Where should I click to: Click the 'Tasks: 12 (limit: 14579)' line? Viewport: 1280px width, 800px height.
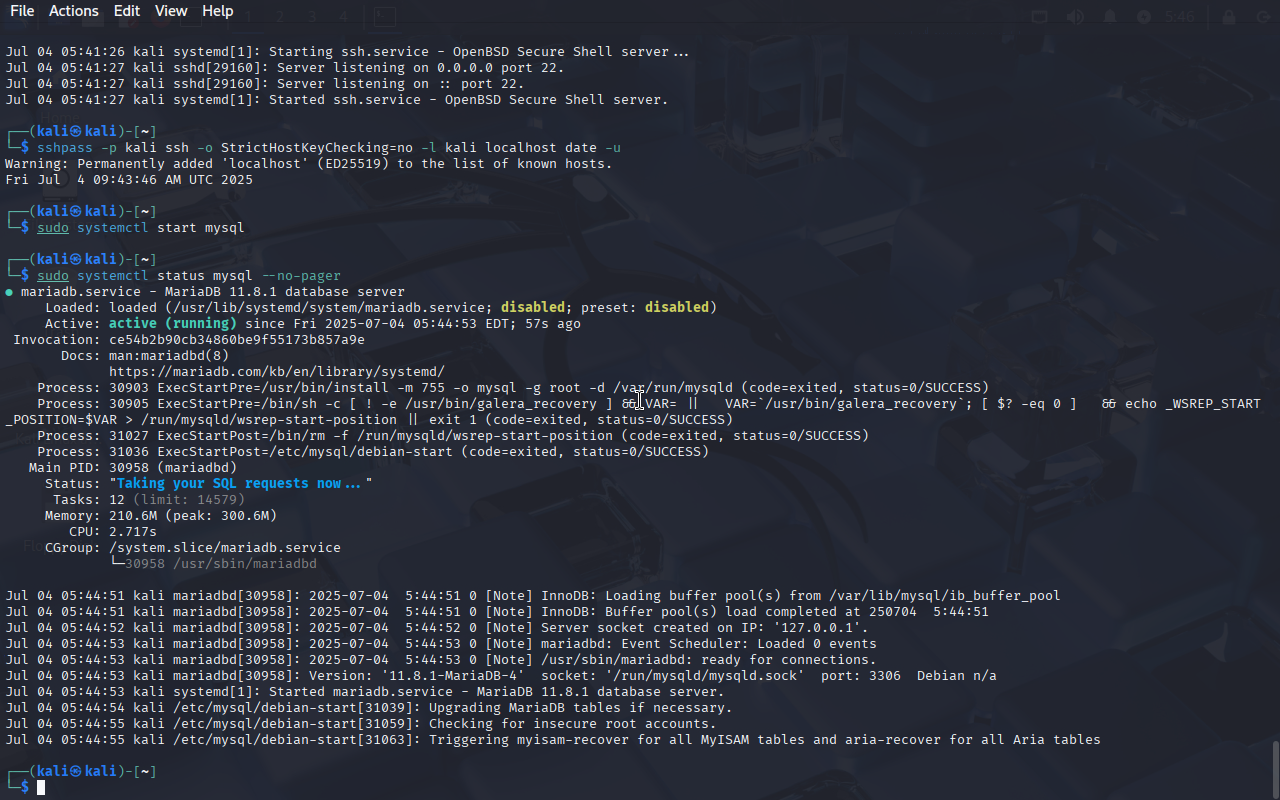click(149, 499)
